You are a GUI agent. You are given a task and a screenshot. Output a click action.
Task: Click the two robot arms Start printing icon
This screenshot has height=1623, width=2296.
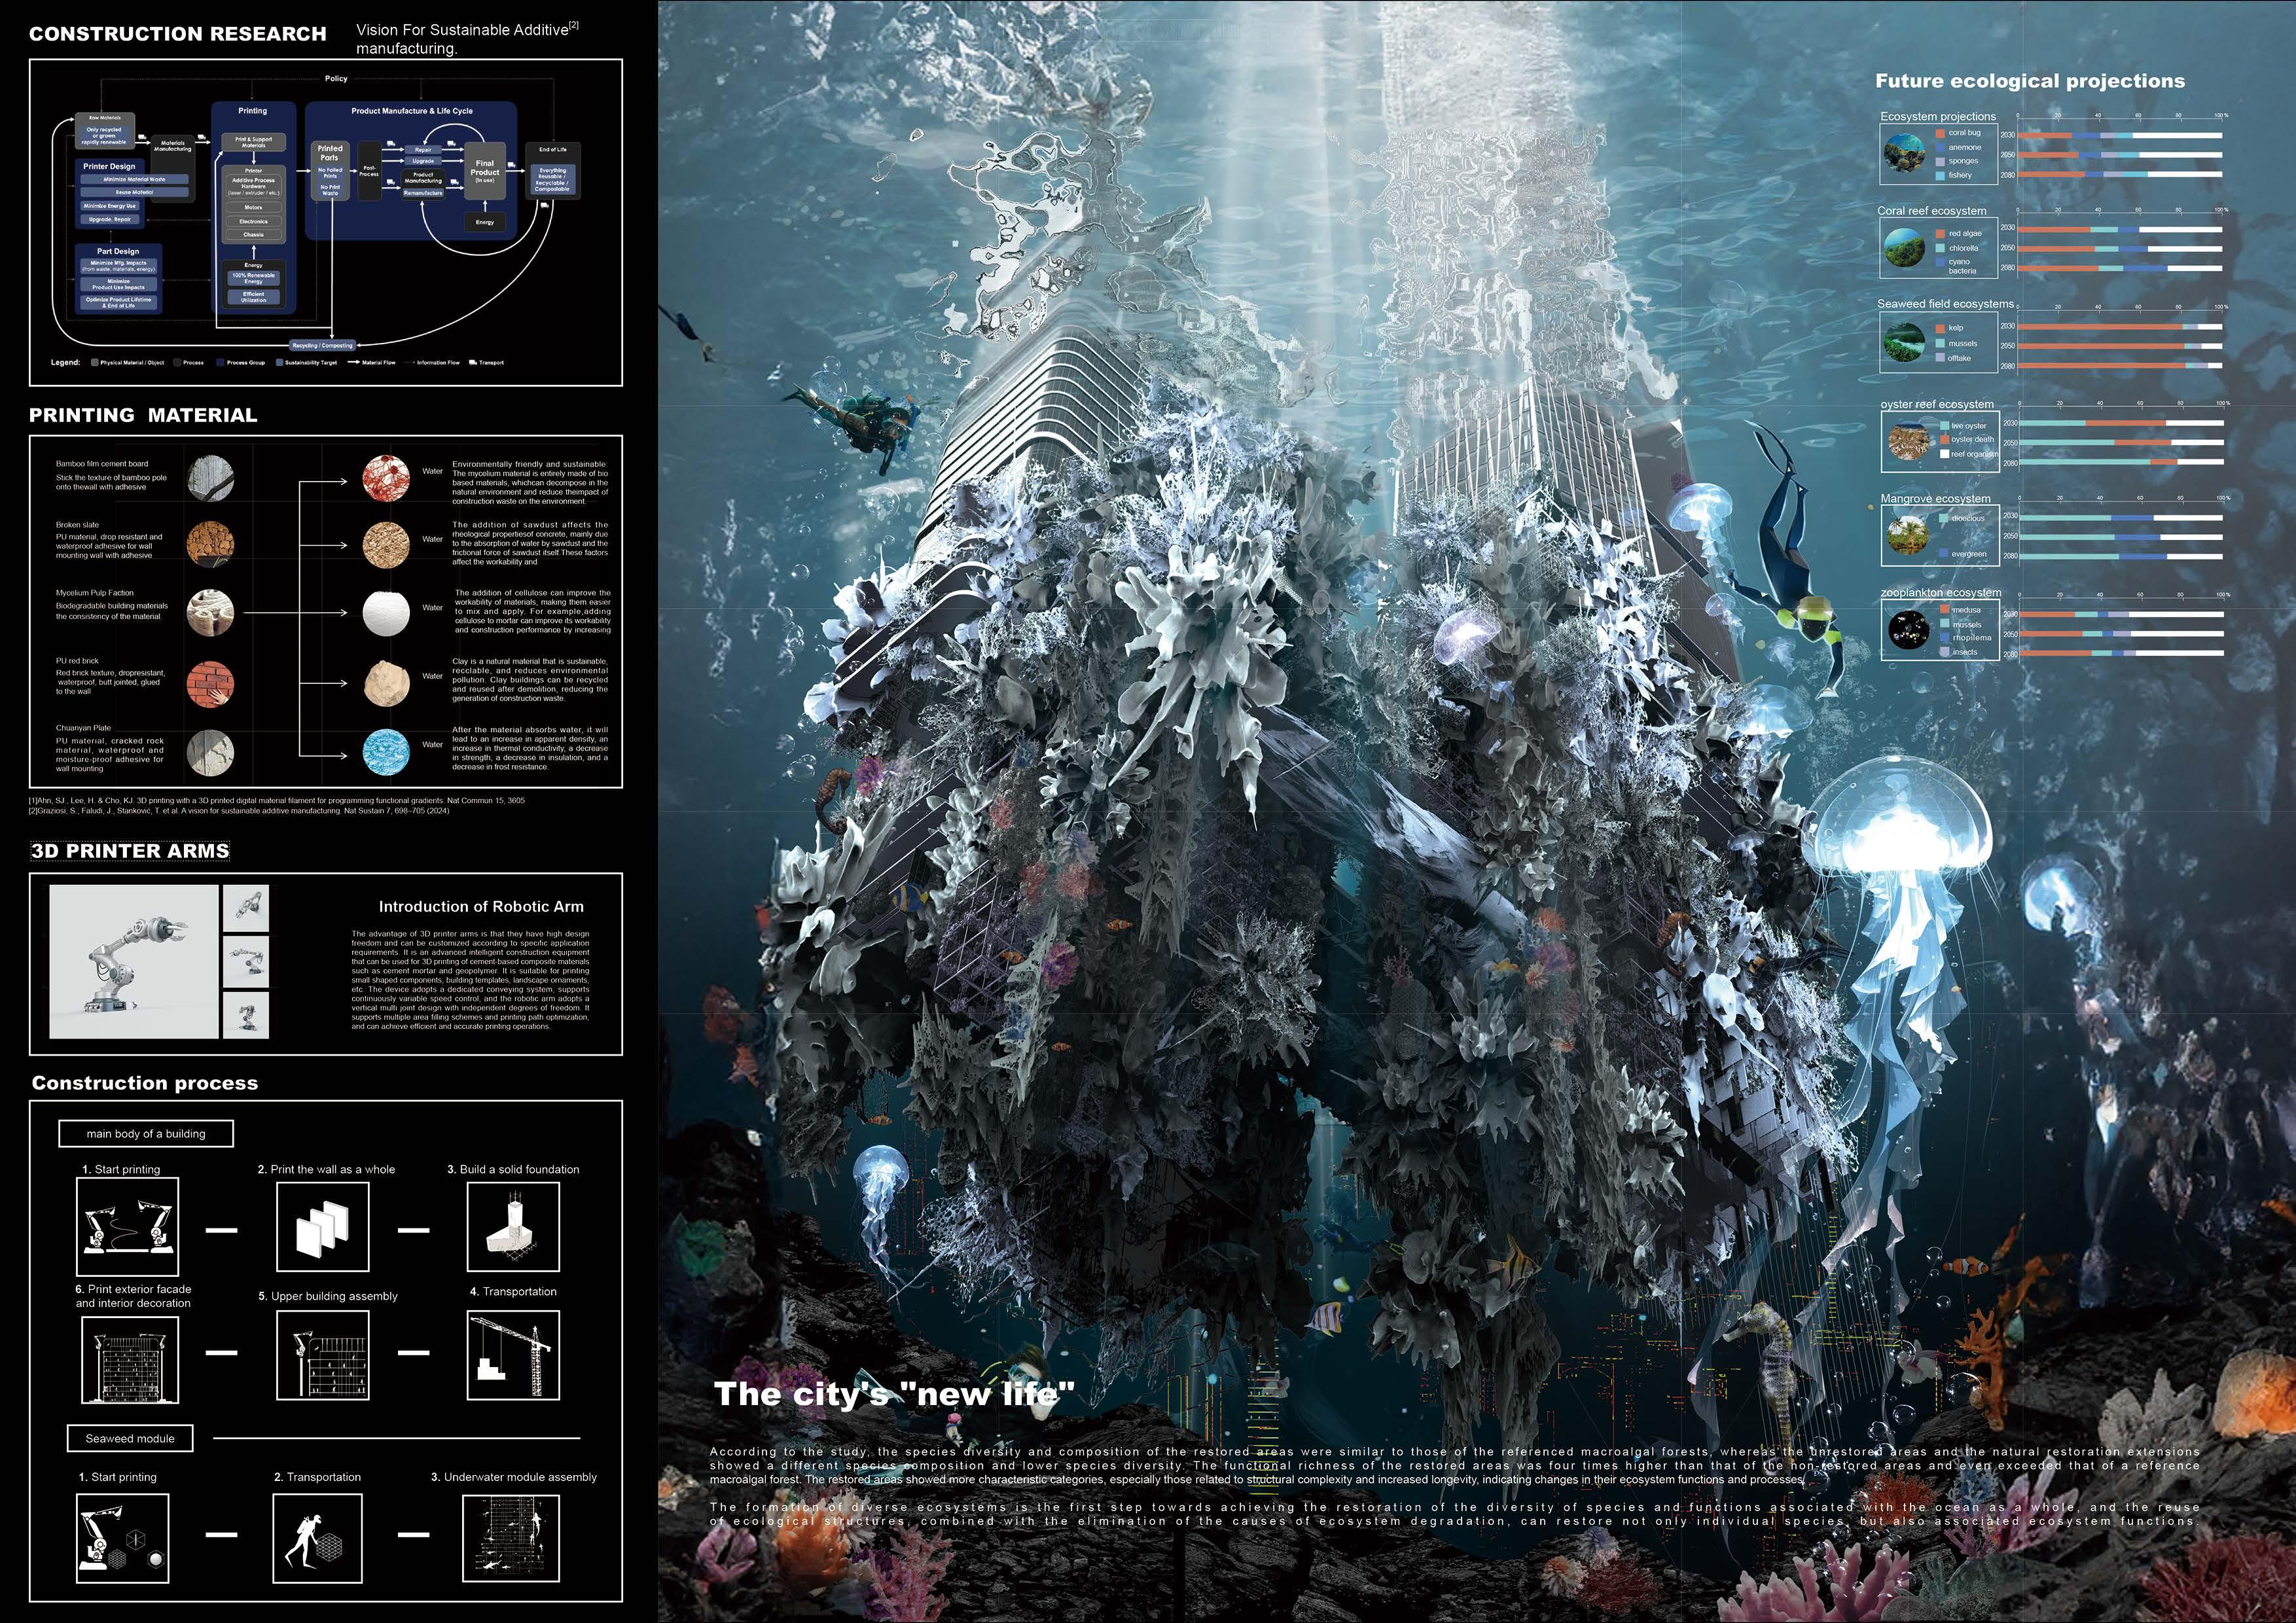[x=128, y=1227]
